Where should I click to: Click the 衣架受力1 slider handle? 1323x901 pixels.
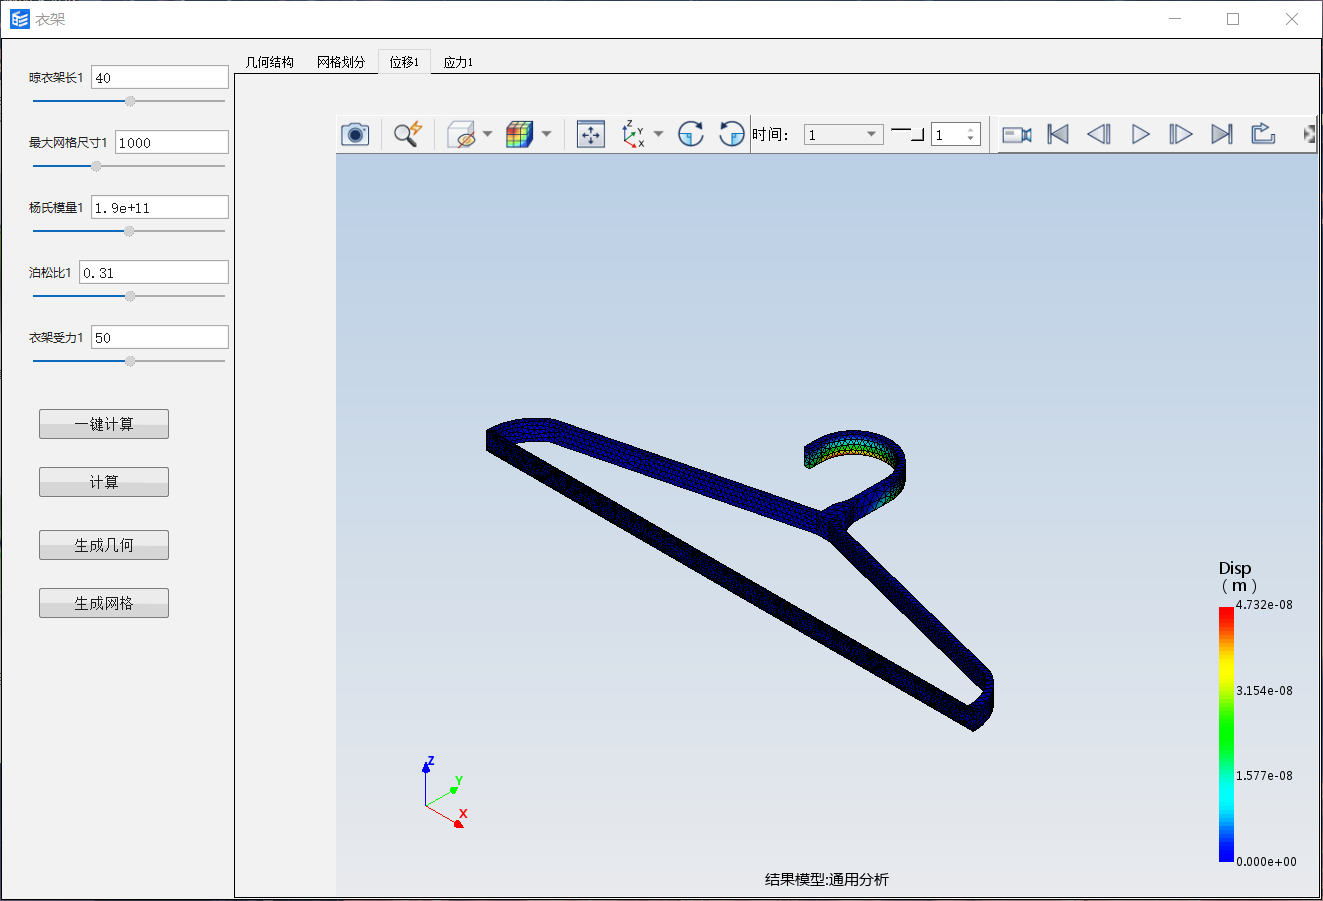pyautogui.click(x=130, y=361)
